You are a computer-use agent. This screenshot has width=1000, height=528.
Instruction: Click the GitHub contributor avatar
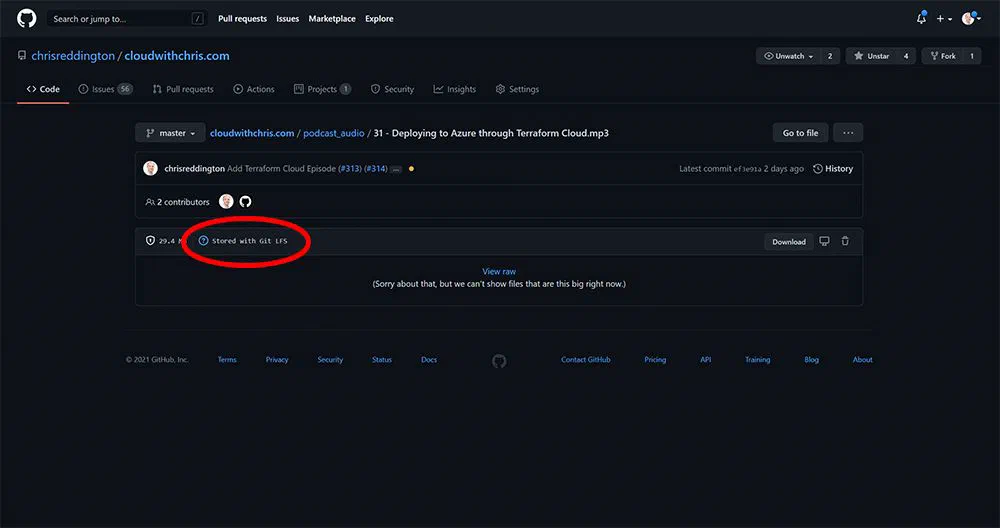(x=246, y=202)
